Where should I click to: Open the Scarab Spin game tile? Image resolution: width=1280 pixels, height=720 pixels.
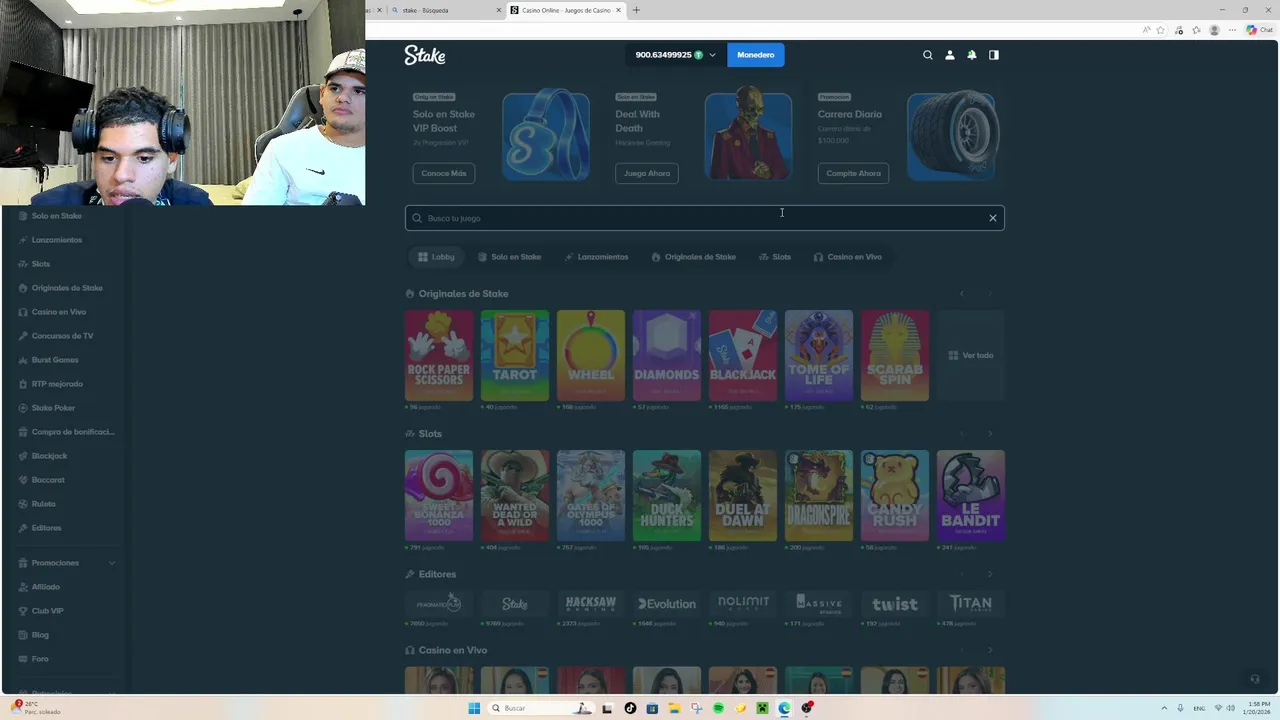point(895,355)
